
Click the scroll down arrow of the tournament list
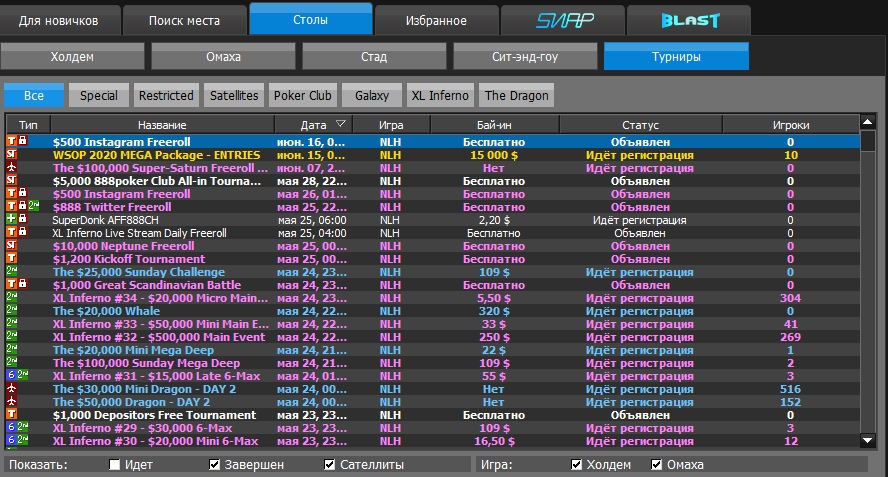pos(868,440)
